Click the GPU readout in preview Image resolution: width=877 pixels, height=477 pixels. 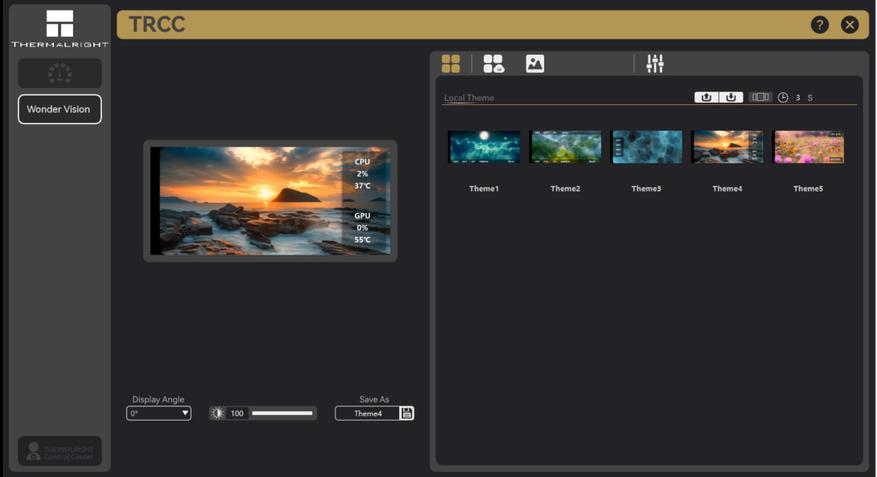pos(362,228)
